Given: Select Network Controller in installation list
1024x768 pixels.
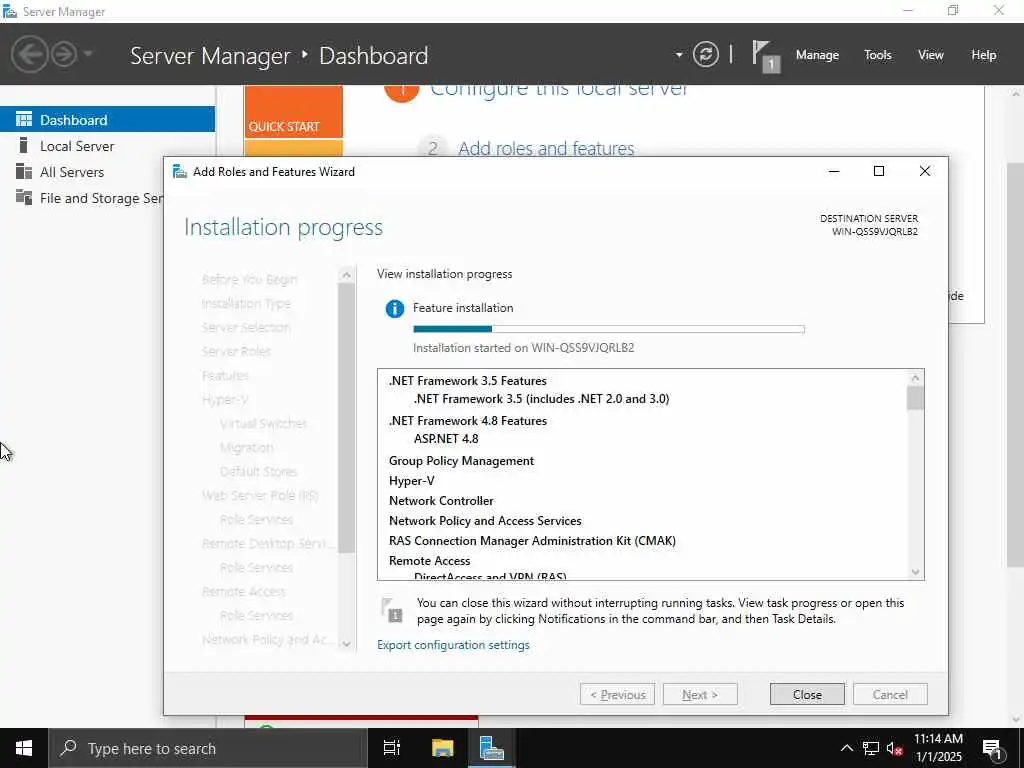Looking at the screenshot, I should coord(441,501).
